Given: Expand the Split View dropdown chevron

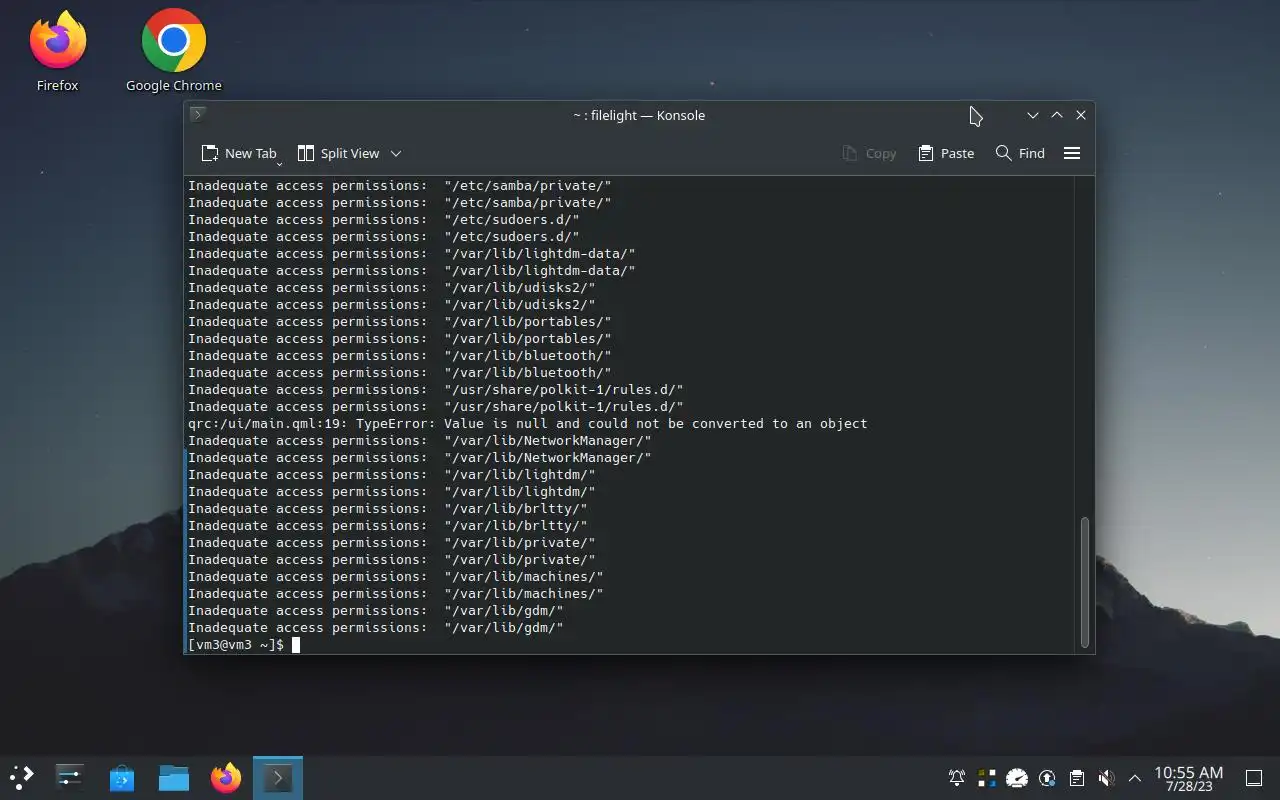Looking at the screenshot, I should [396, 153].
